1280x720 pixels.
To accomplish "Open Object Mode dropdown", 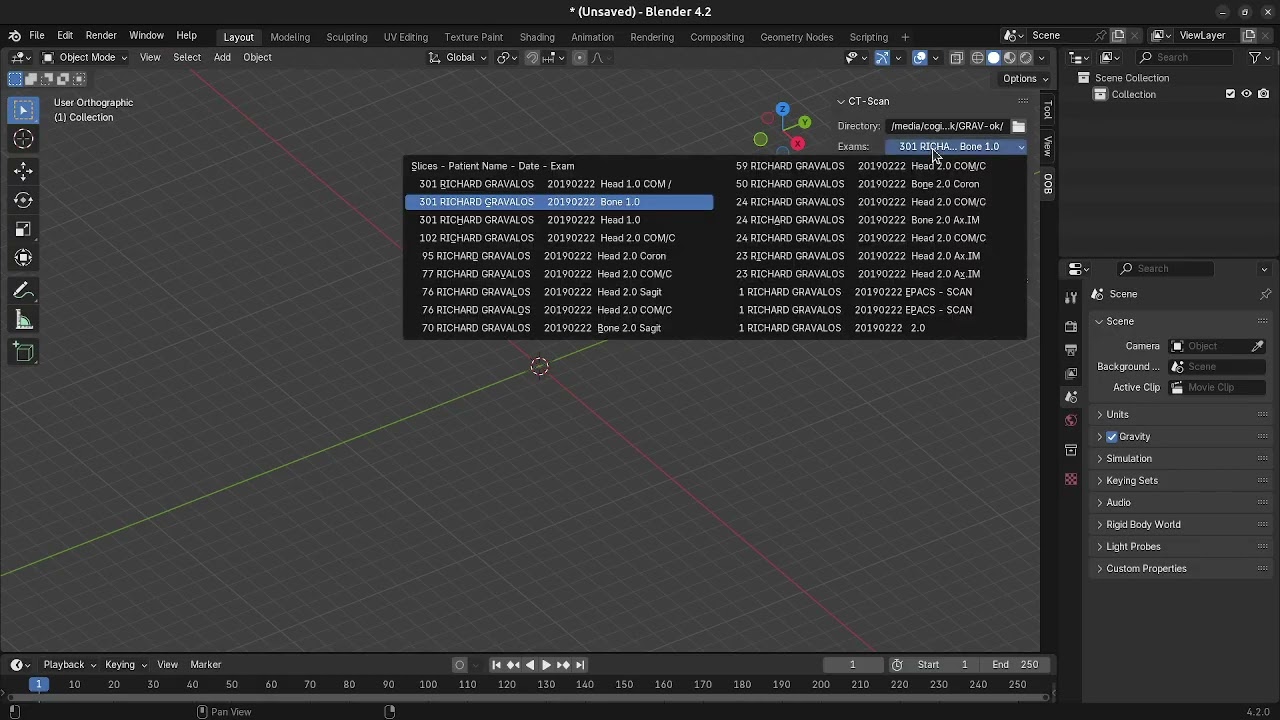I will point(84,57).
